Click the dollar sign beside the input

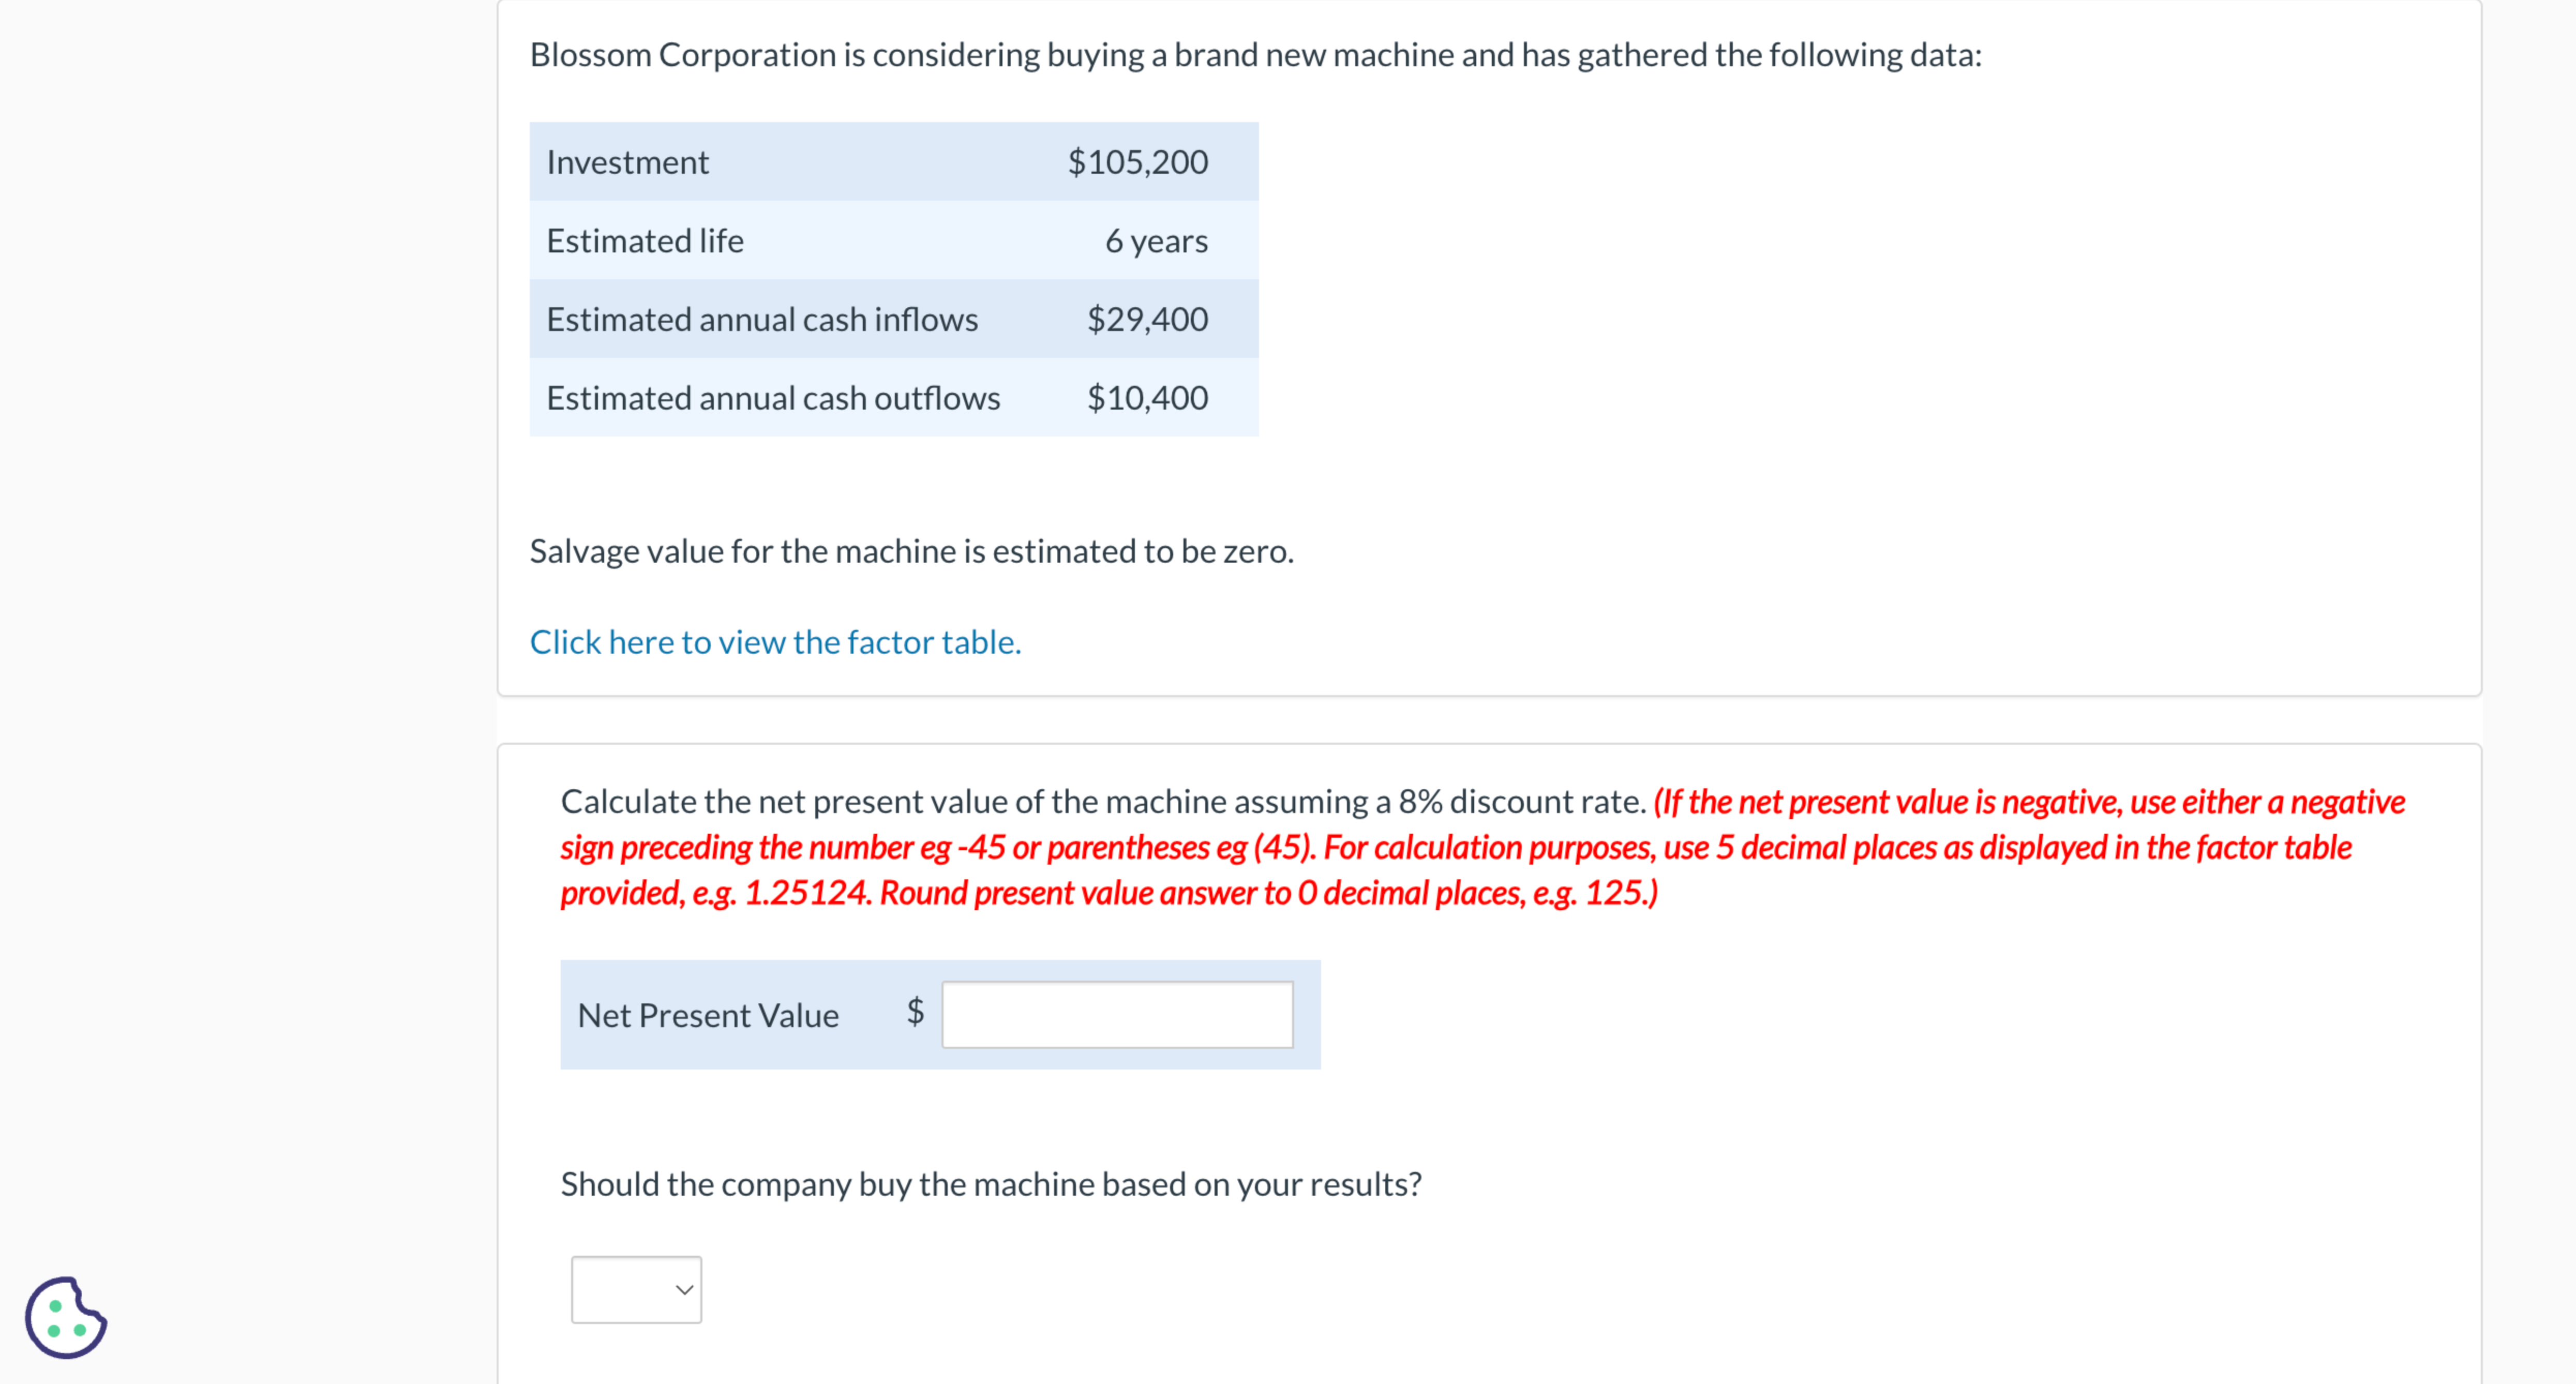915,1012
